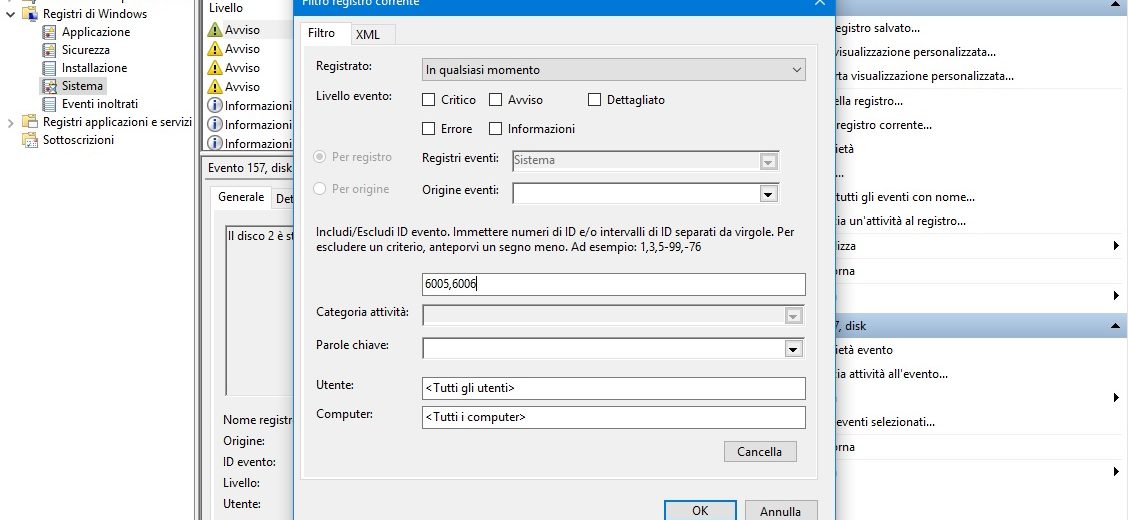The height and width of the screenshot is (520, 1128).
Task: Click eventi selezionati action
Action: tap(885, 422)
